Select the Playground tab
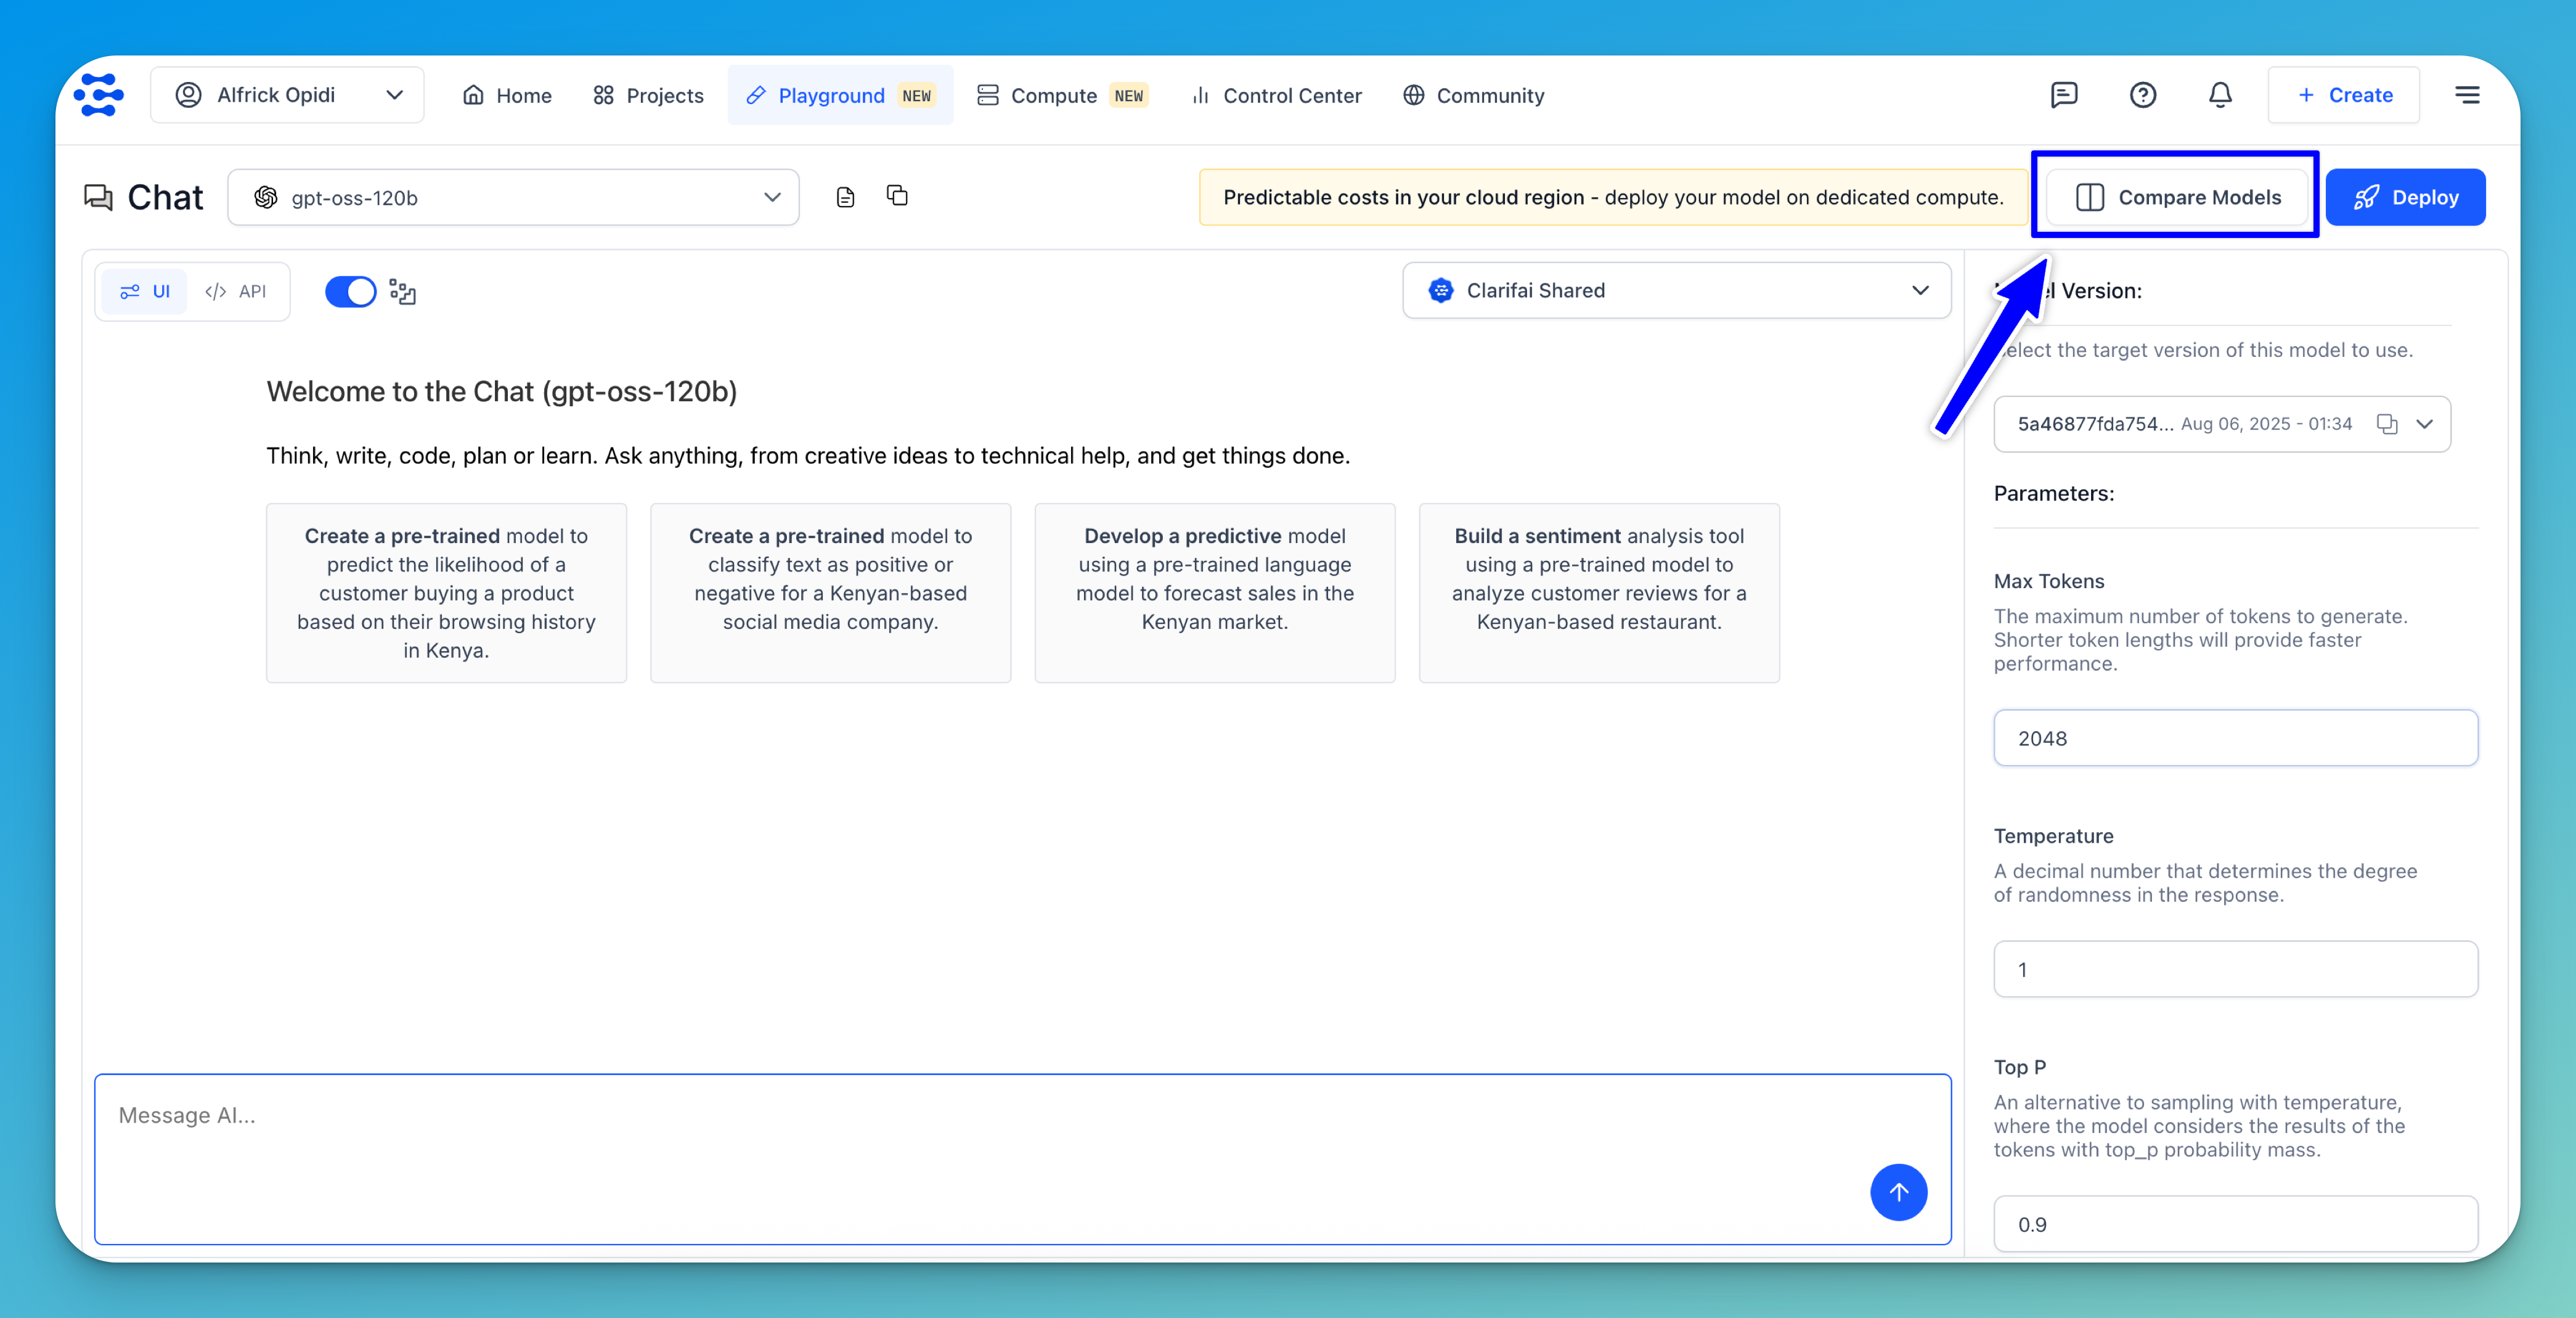Viewport: 2576px width, 1318px height. coord(840,95)
